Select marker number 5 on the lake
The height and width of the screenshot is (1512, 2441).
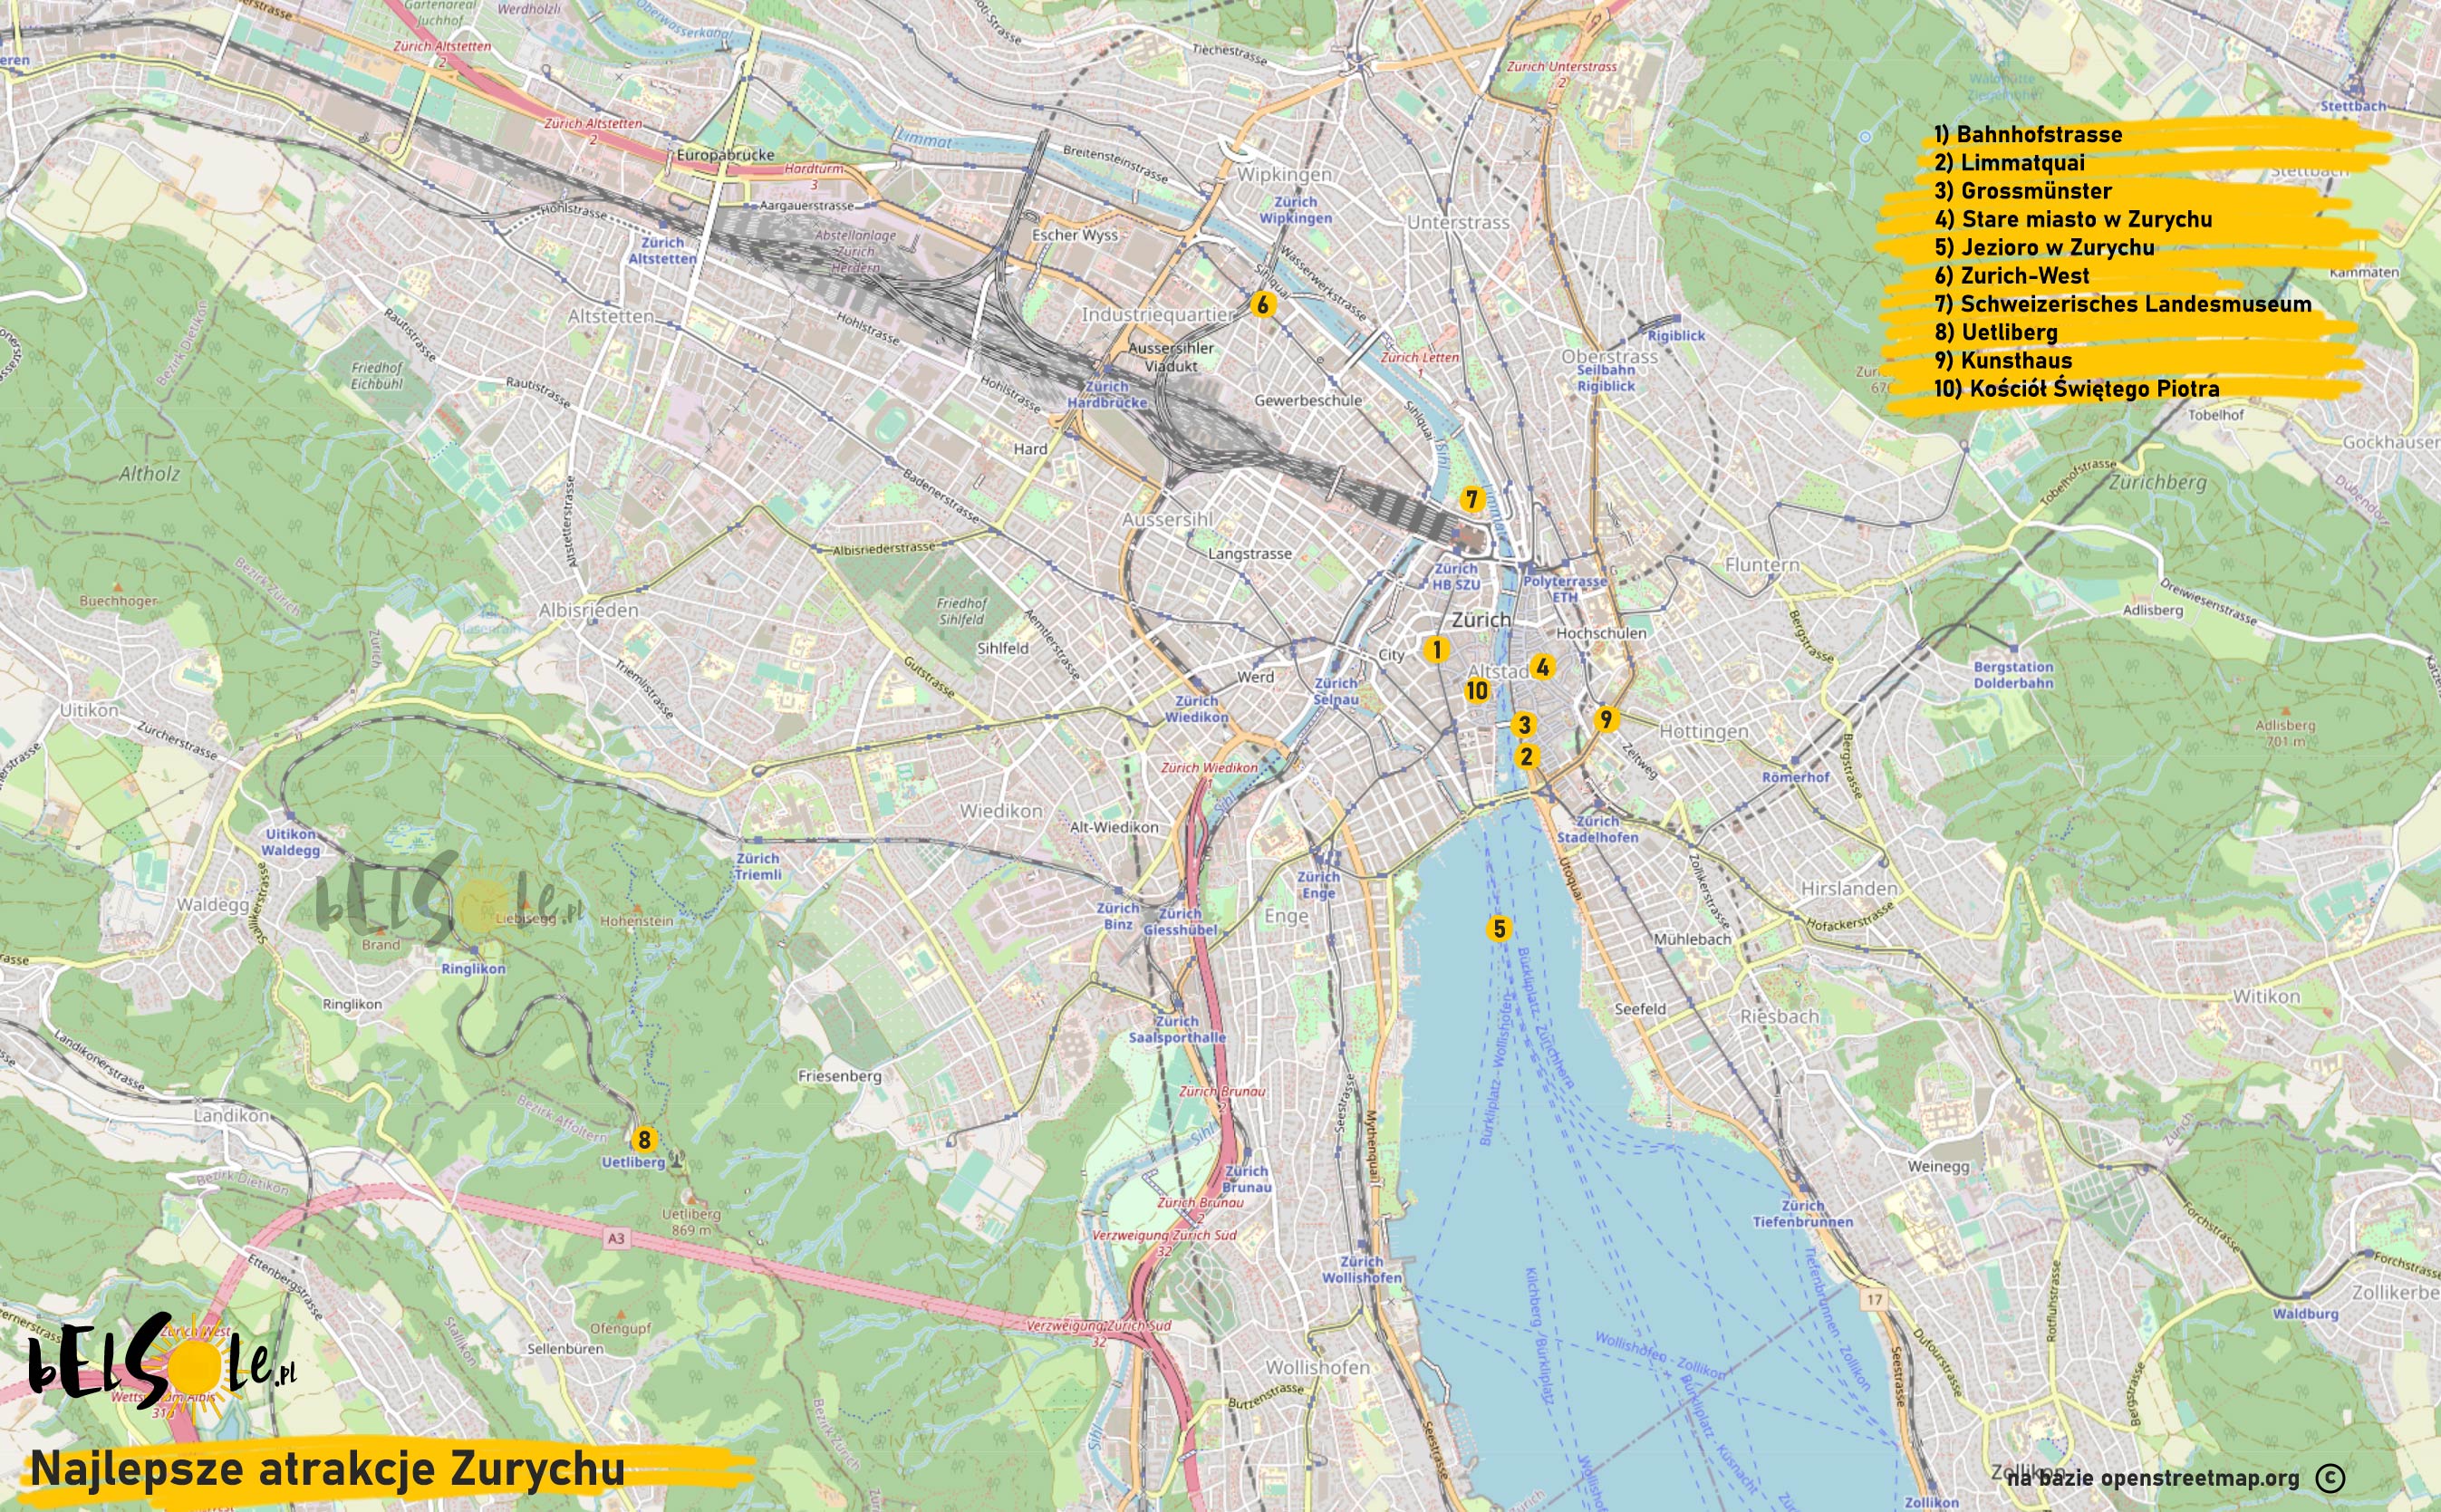pos(1498,929)
